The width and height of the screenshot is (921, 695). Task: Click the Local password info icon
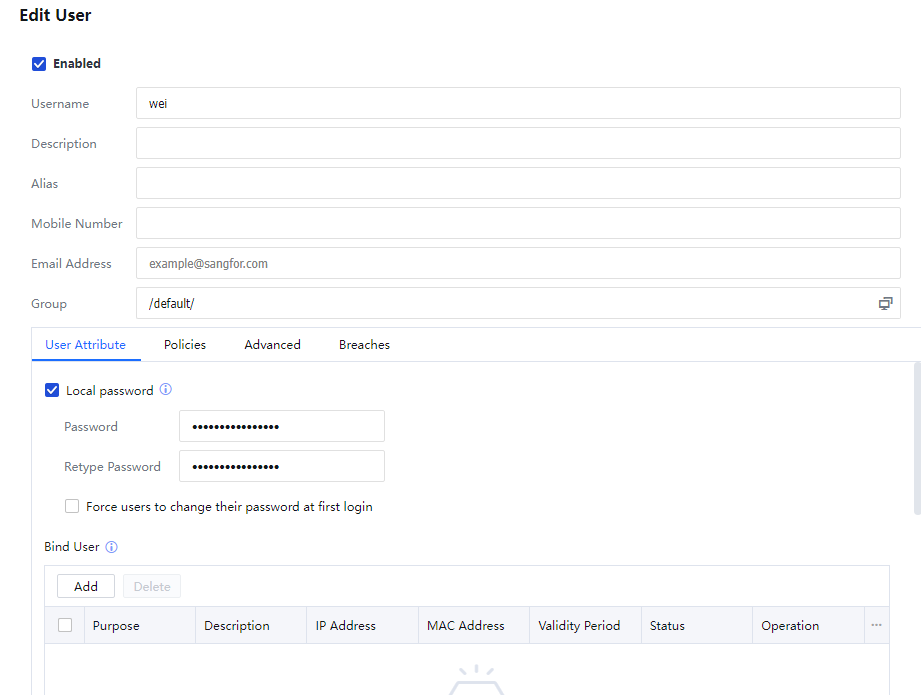[166, 390]
